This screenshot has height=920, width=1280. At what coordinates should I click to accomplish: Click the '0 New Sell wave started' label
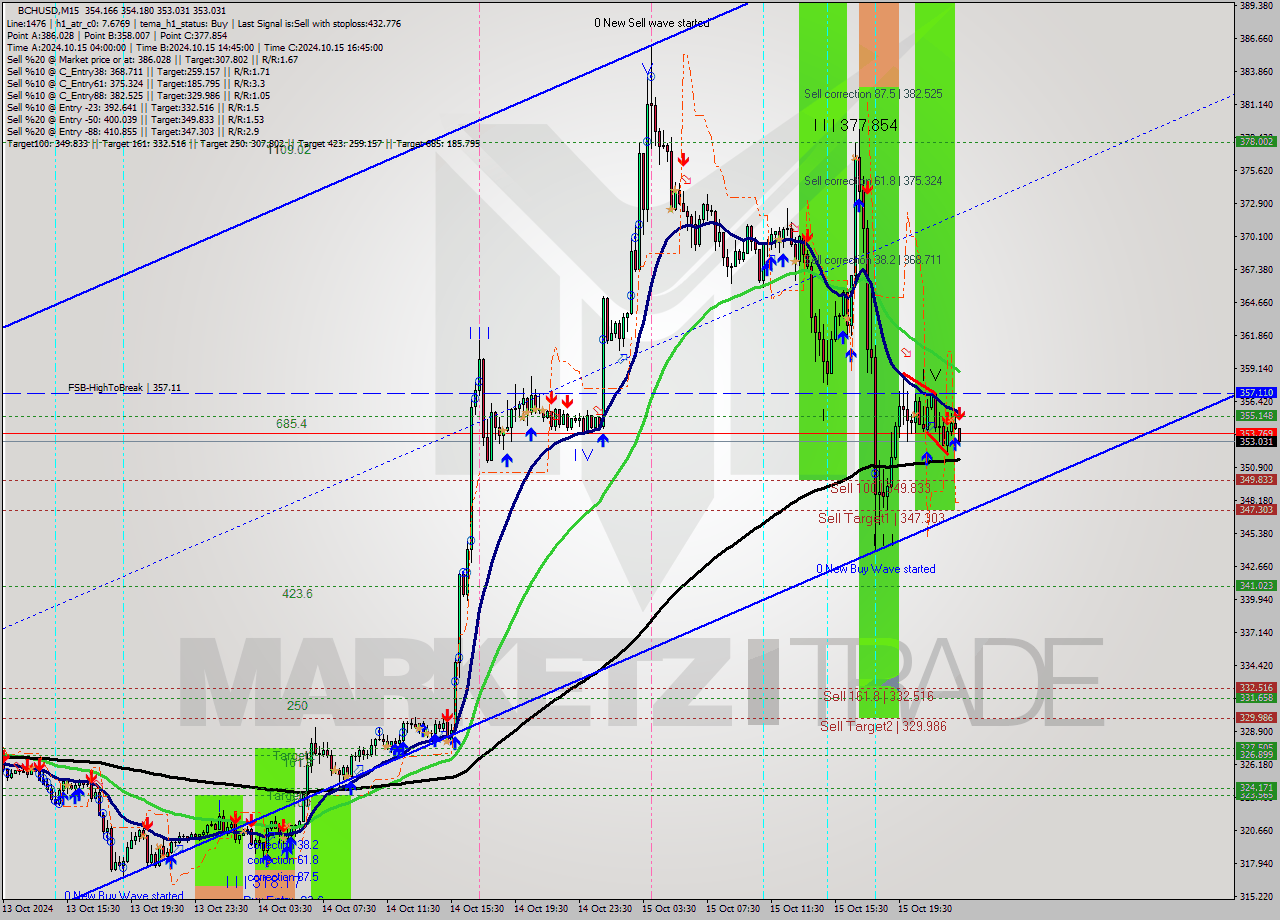[x=651, y=22]
